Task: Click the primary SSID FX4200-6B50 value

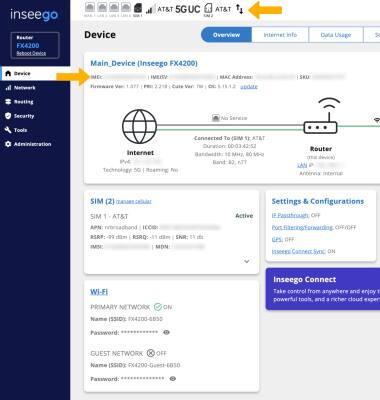Action: 145,319
